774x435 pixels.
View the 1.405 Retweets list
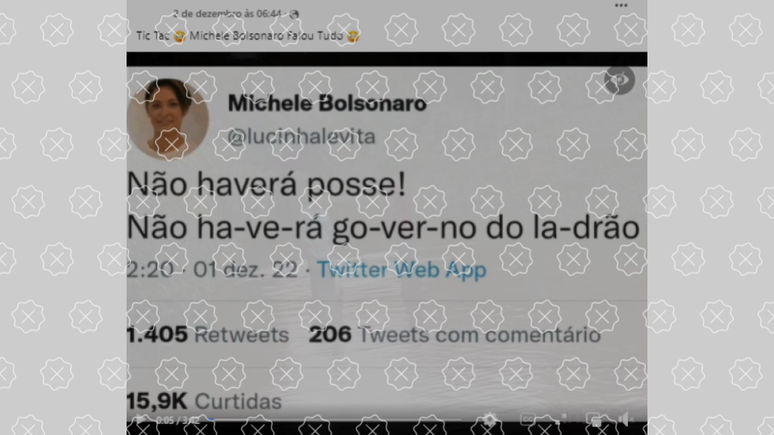click(x=208, y=335)
